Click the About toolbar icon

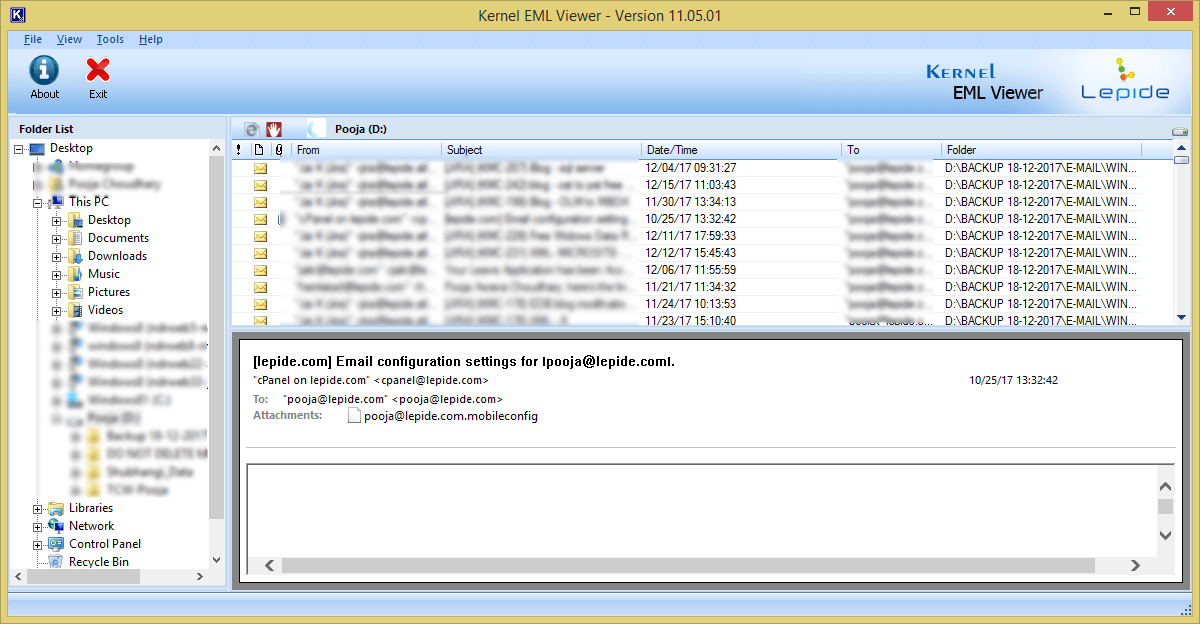coord(44,70)
